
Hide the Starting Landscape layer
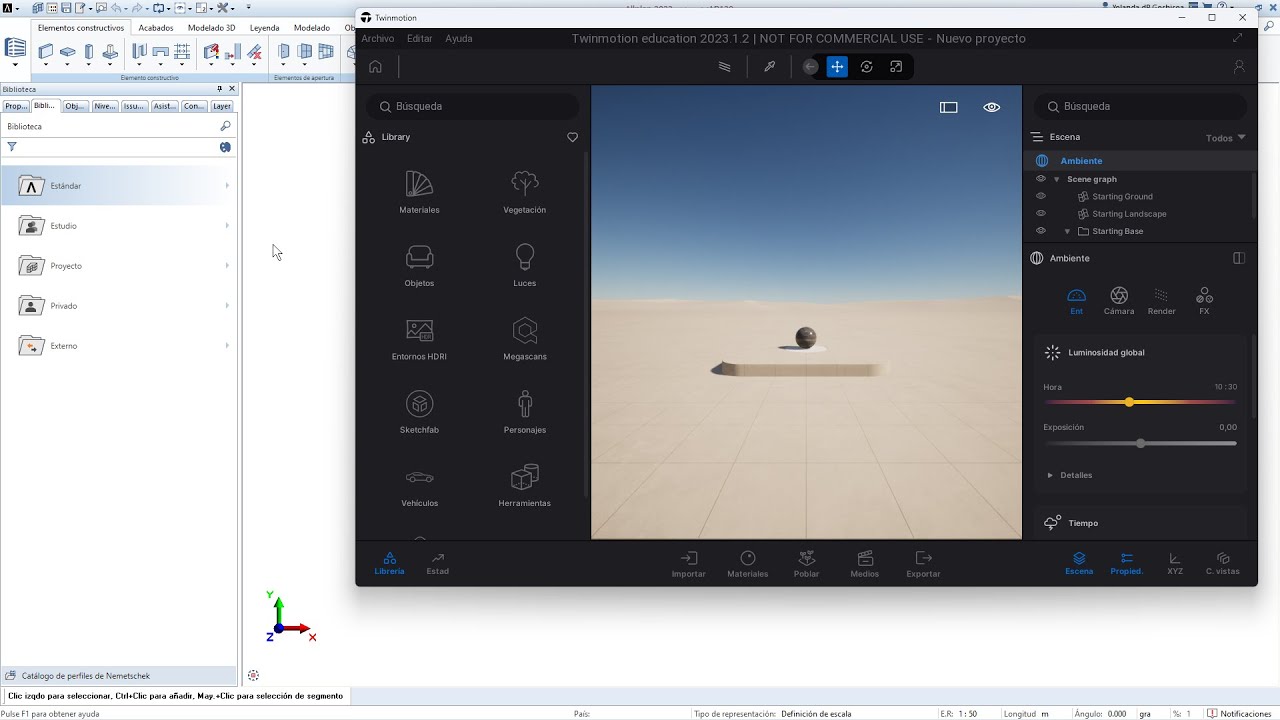click(x=1041, y=213)
